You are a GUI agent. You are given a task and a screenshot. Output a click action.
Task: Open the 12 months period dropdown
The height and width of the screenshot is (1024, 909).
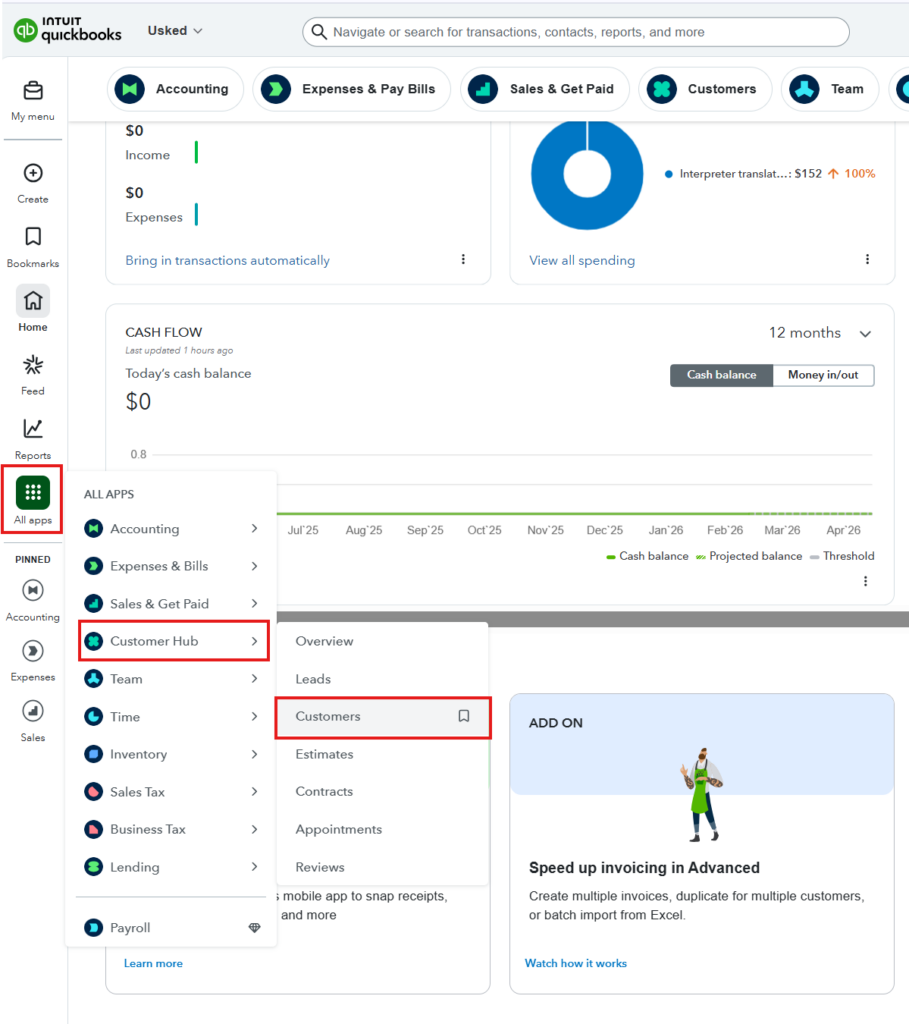pos(820,333)
